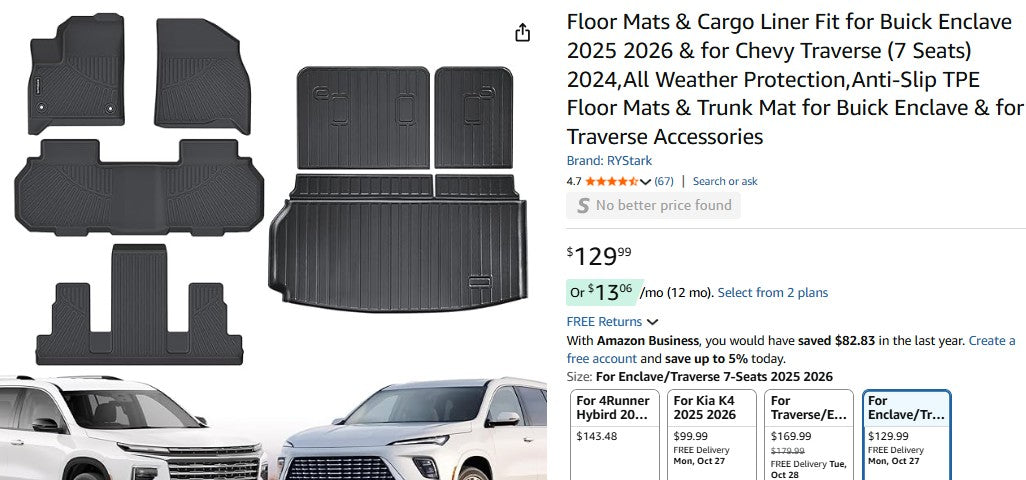Click the S logo in the price badge

pos(583,206)
